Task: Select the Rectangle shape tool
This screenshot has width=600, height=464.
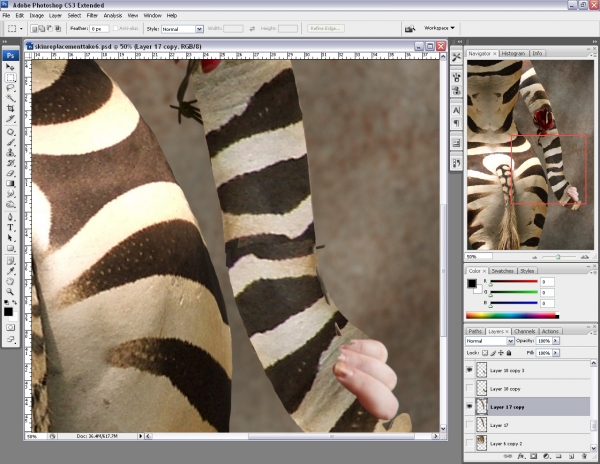Action: click(10, 249)
